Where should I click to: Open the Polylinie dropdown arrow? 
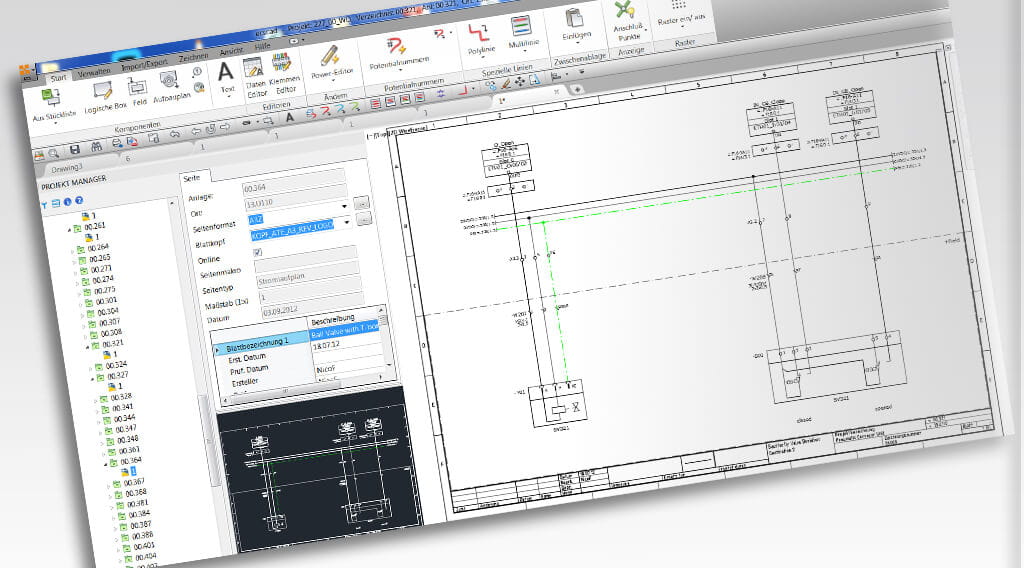tap(483, 57)
